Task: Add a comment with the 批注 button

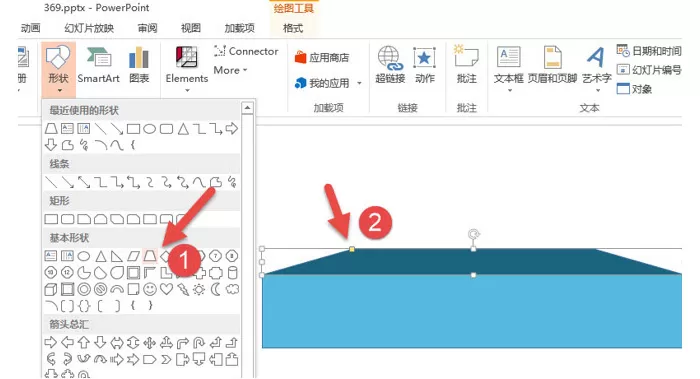Action: point(467,65)
